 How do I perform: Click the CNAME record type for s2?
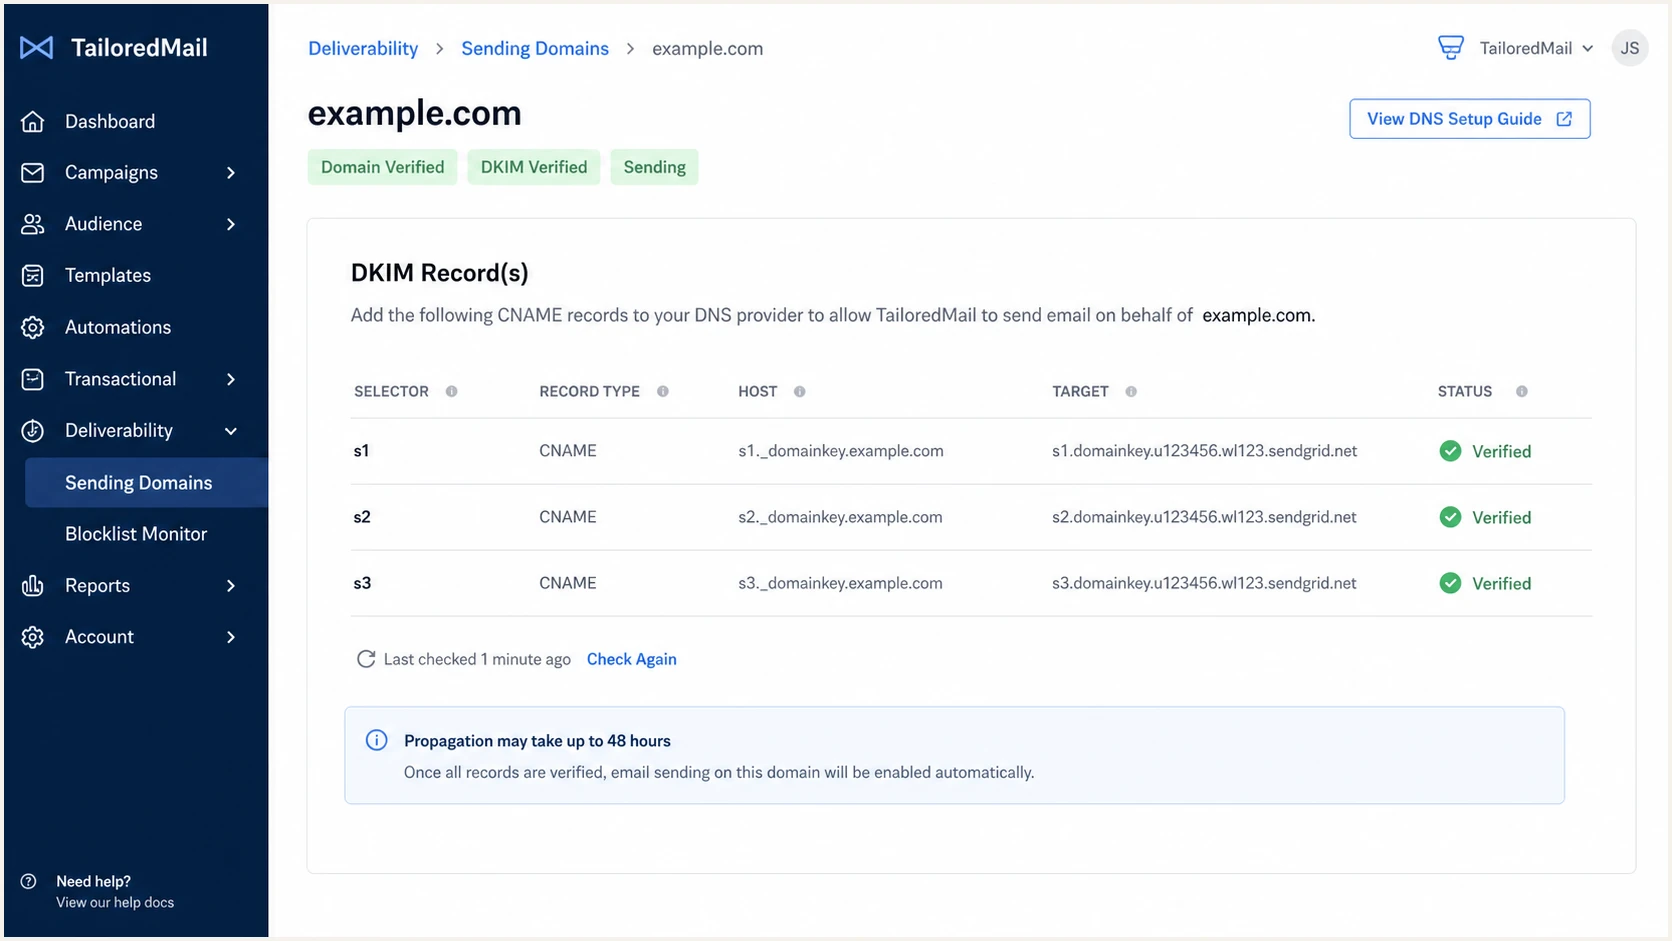pos(568,517)
